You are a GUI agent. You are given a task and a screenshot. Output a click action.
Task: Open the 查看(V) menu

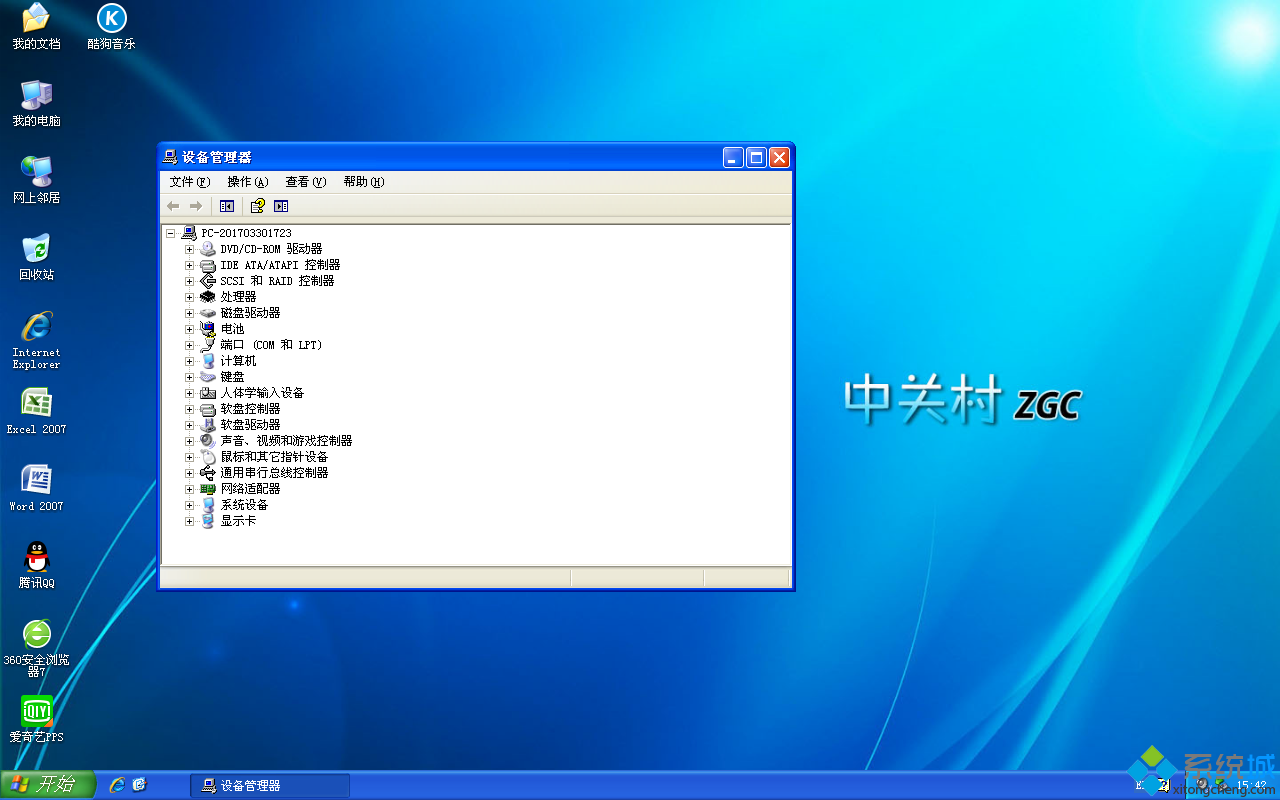pos(305,182)
